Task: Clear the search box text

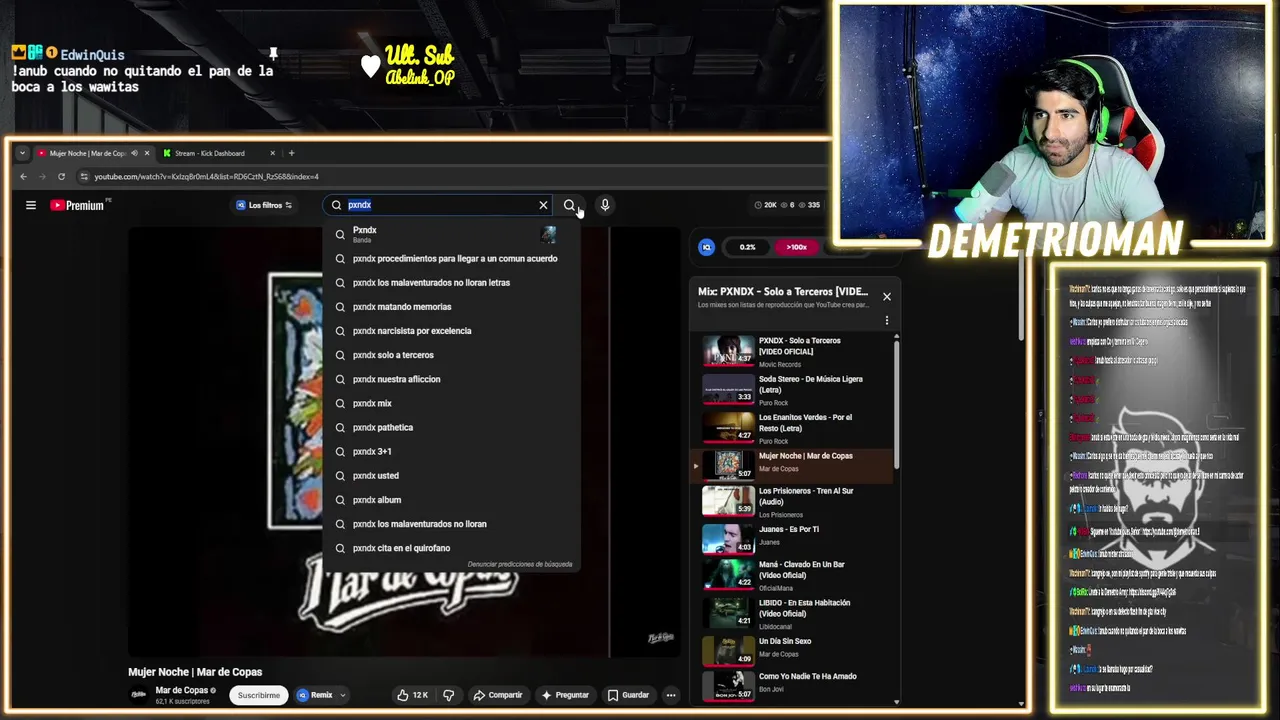Action: click(543, 205)
